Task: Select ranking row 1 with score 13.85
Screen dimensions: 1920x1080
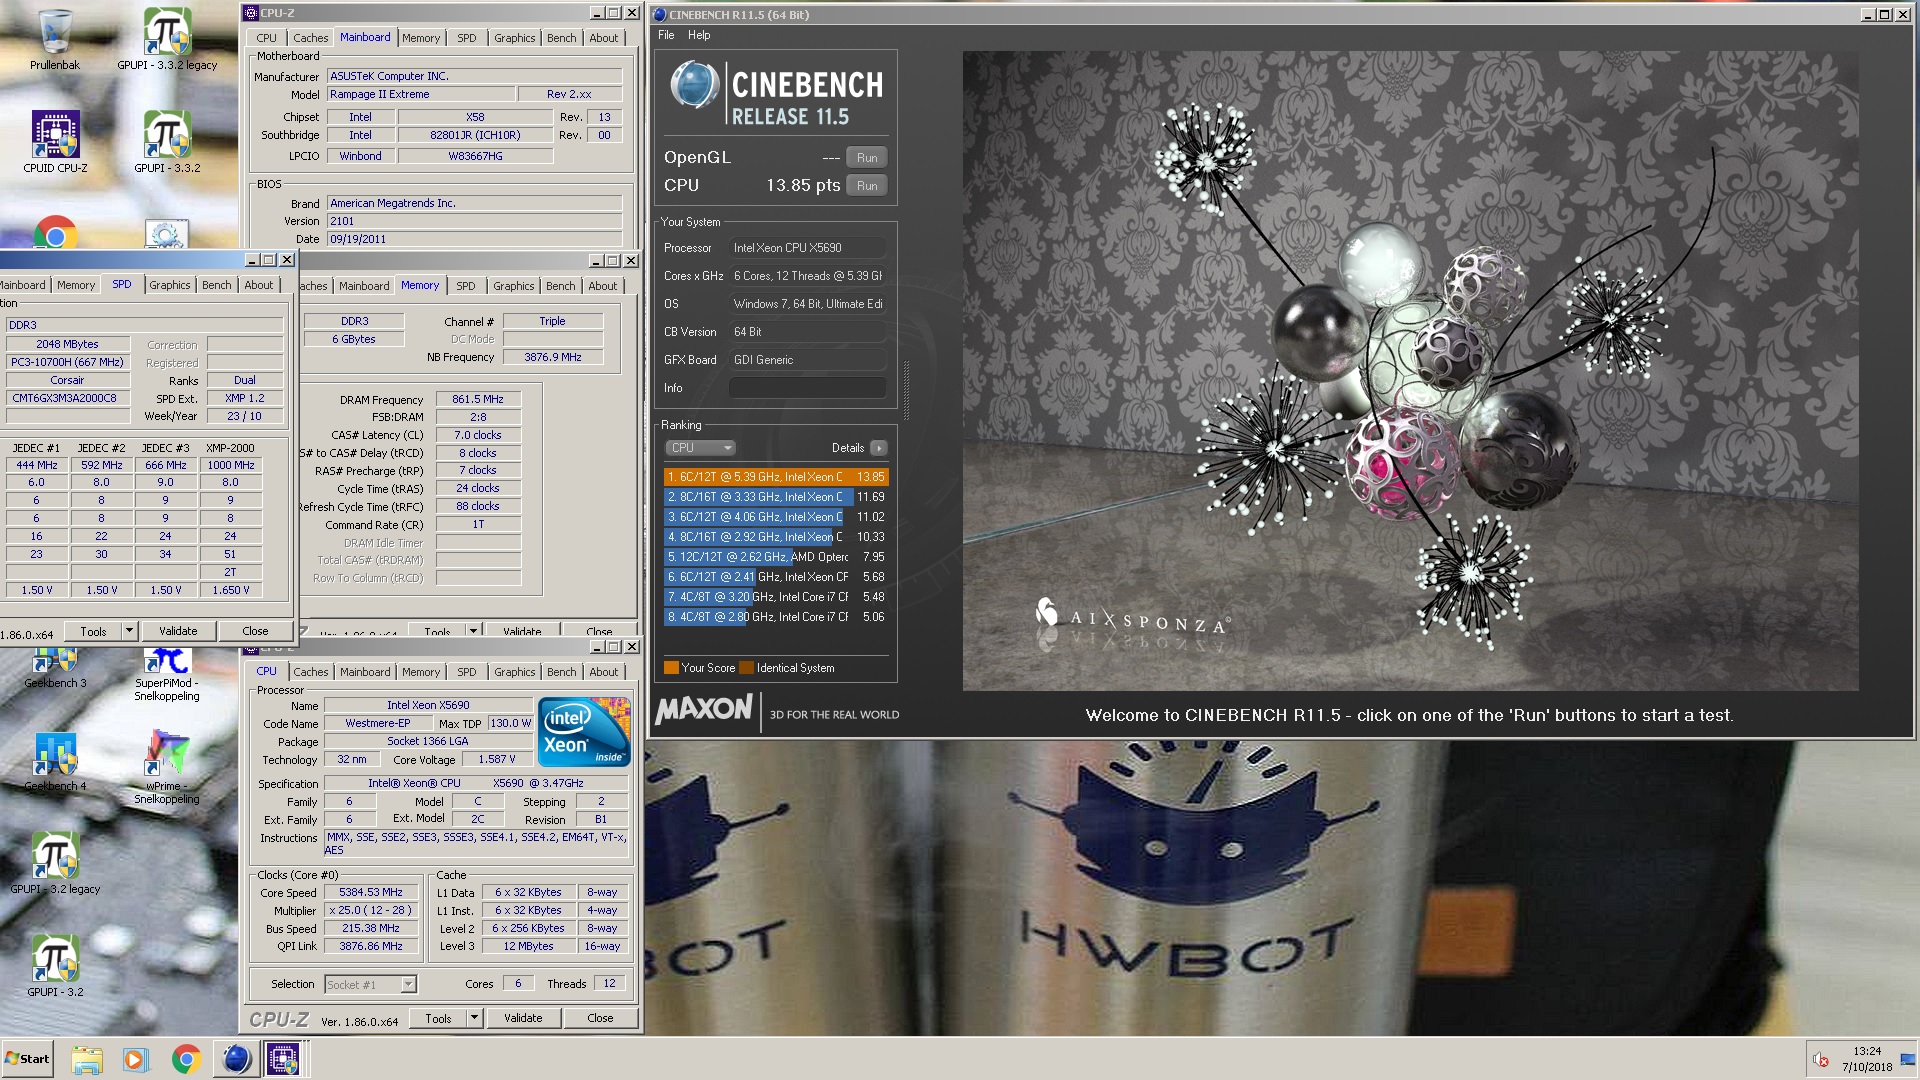Action: click(x=776, y=477)
